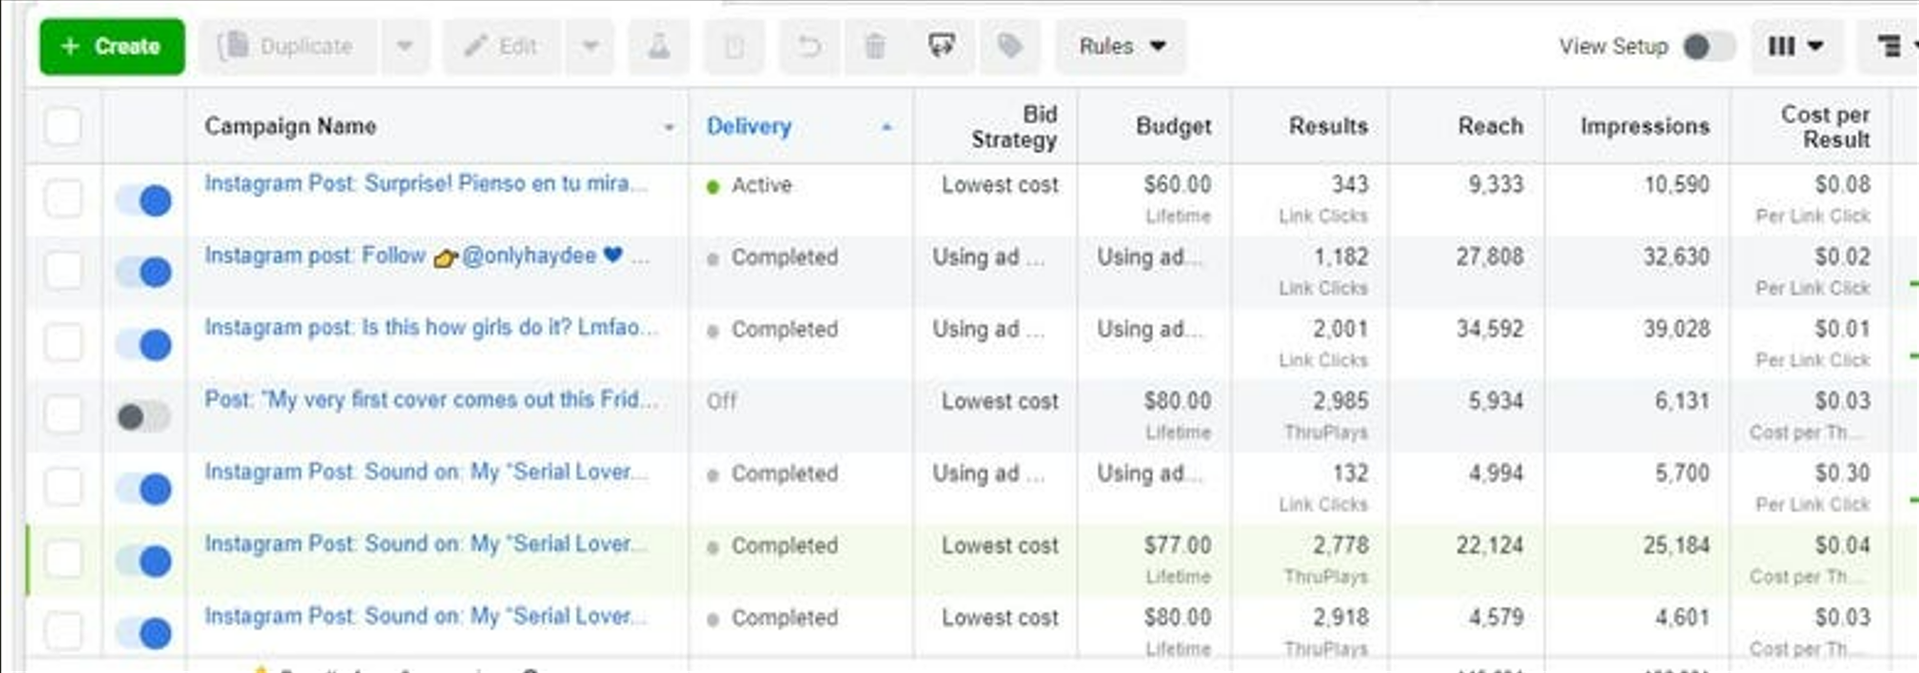Click the tag label icon
This screenshot has height=673, width=1919.
(1010, 46)
